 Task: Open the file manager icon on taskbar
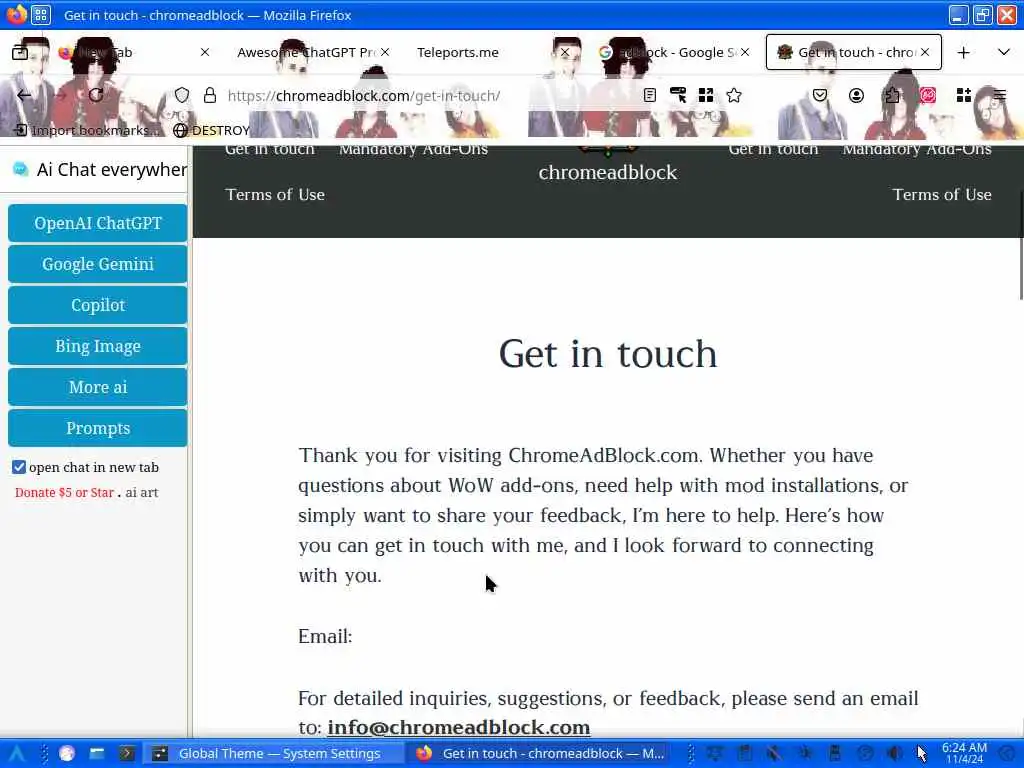97,754
